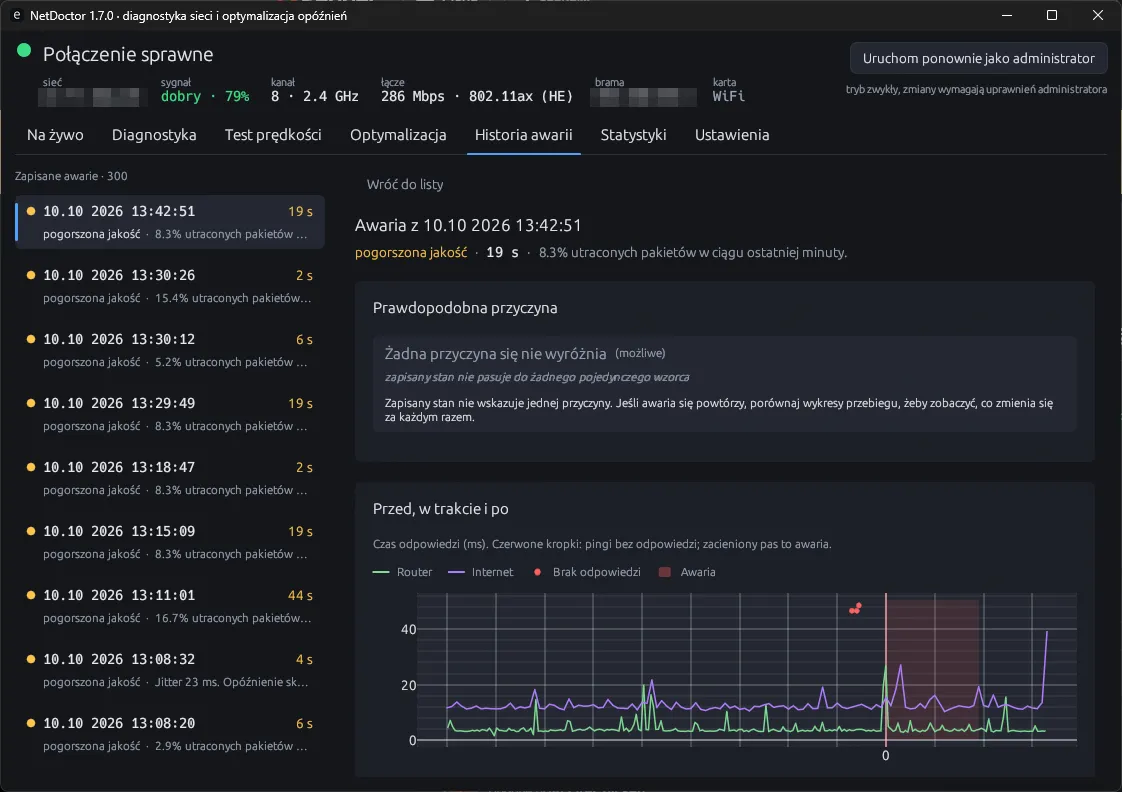Select the incident from 13:30:26
This screenshot has height=792, width=1122.
(x=170, y=286)
